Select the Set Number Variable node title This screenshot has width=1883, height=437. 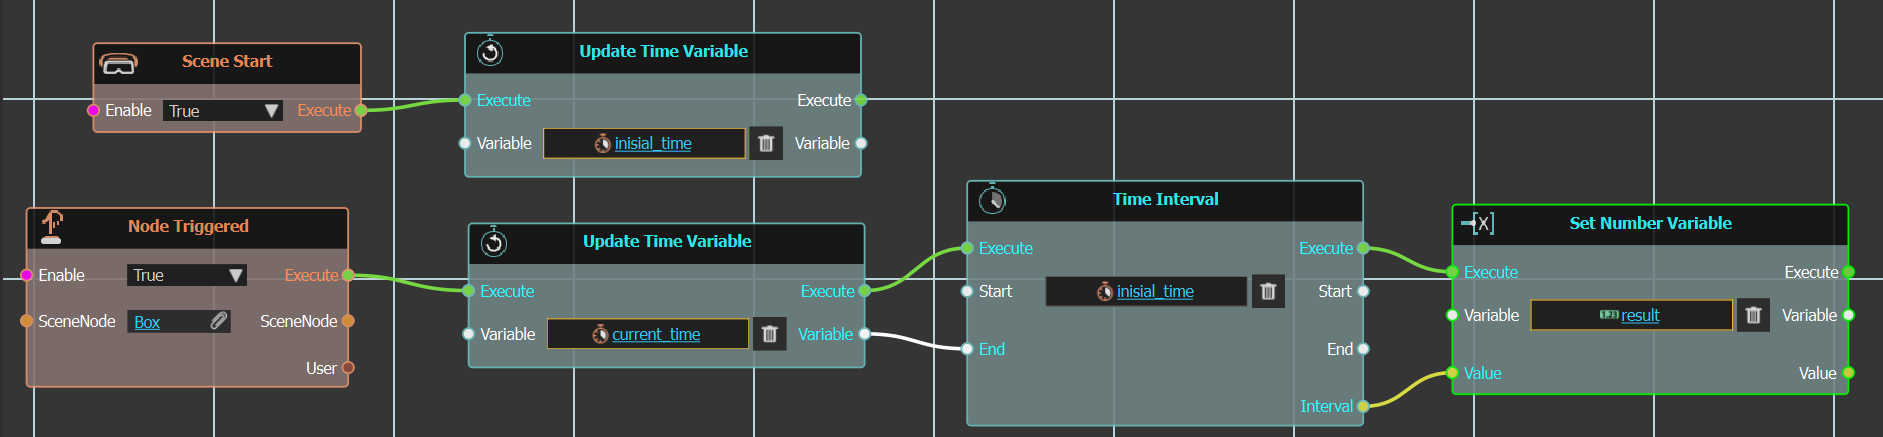pos(1650,223)
